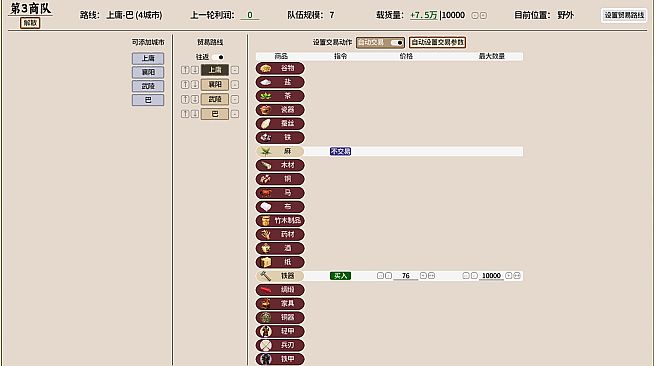Decrease 铁器 max quantity by large step
654x366 pixels.
(x=466, y=276)
